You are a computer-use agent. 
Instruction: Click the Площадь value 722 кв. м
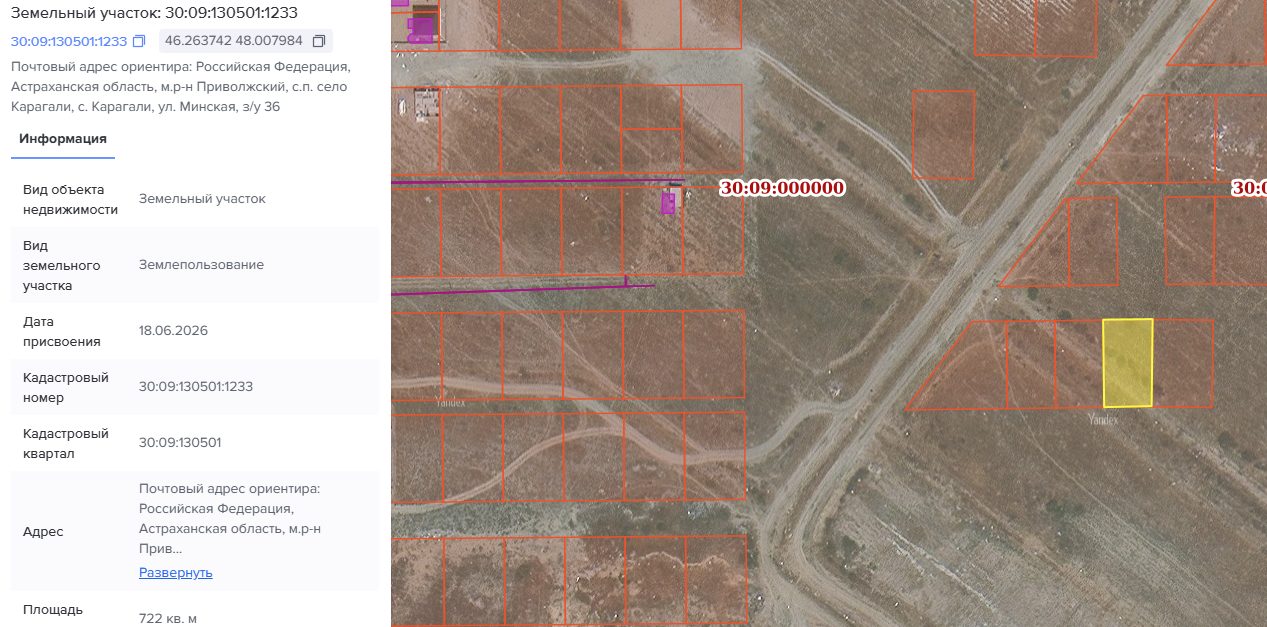168,619
